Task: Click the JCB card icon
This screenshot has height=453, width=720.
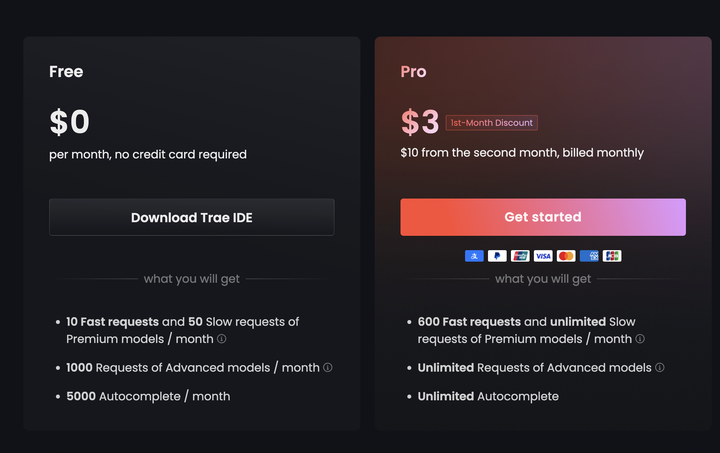Action: click(612, 256)
